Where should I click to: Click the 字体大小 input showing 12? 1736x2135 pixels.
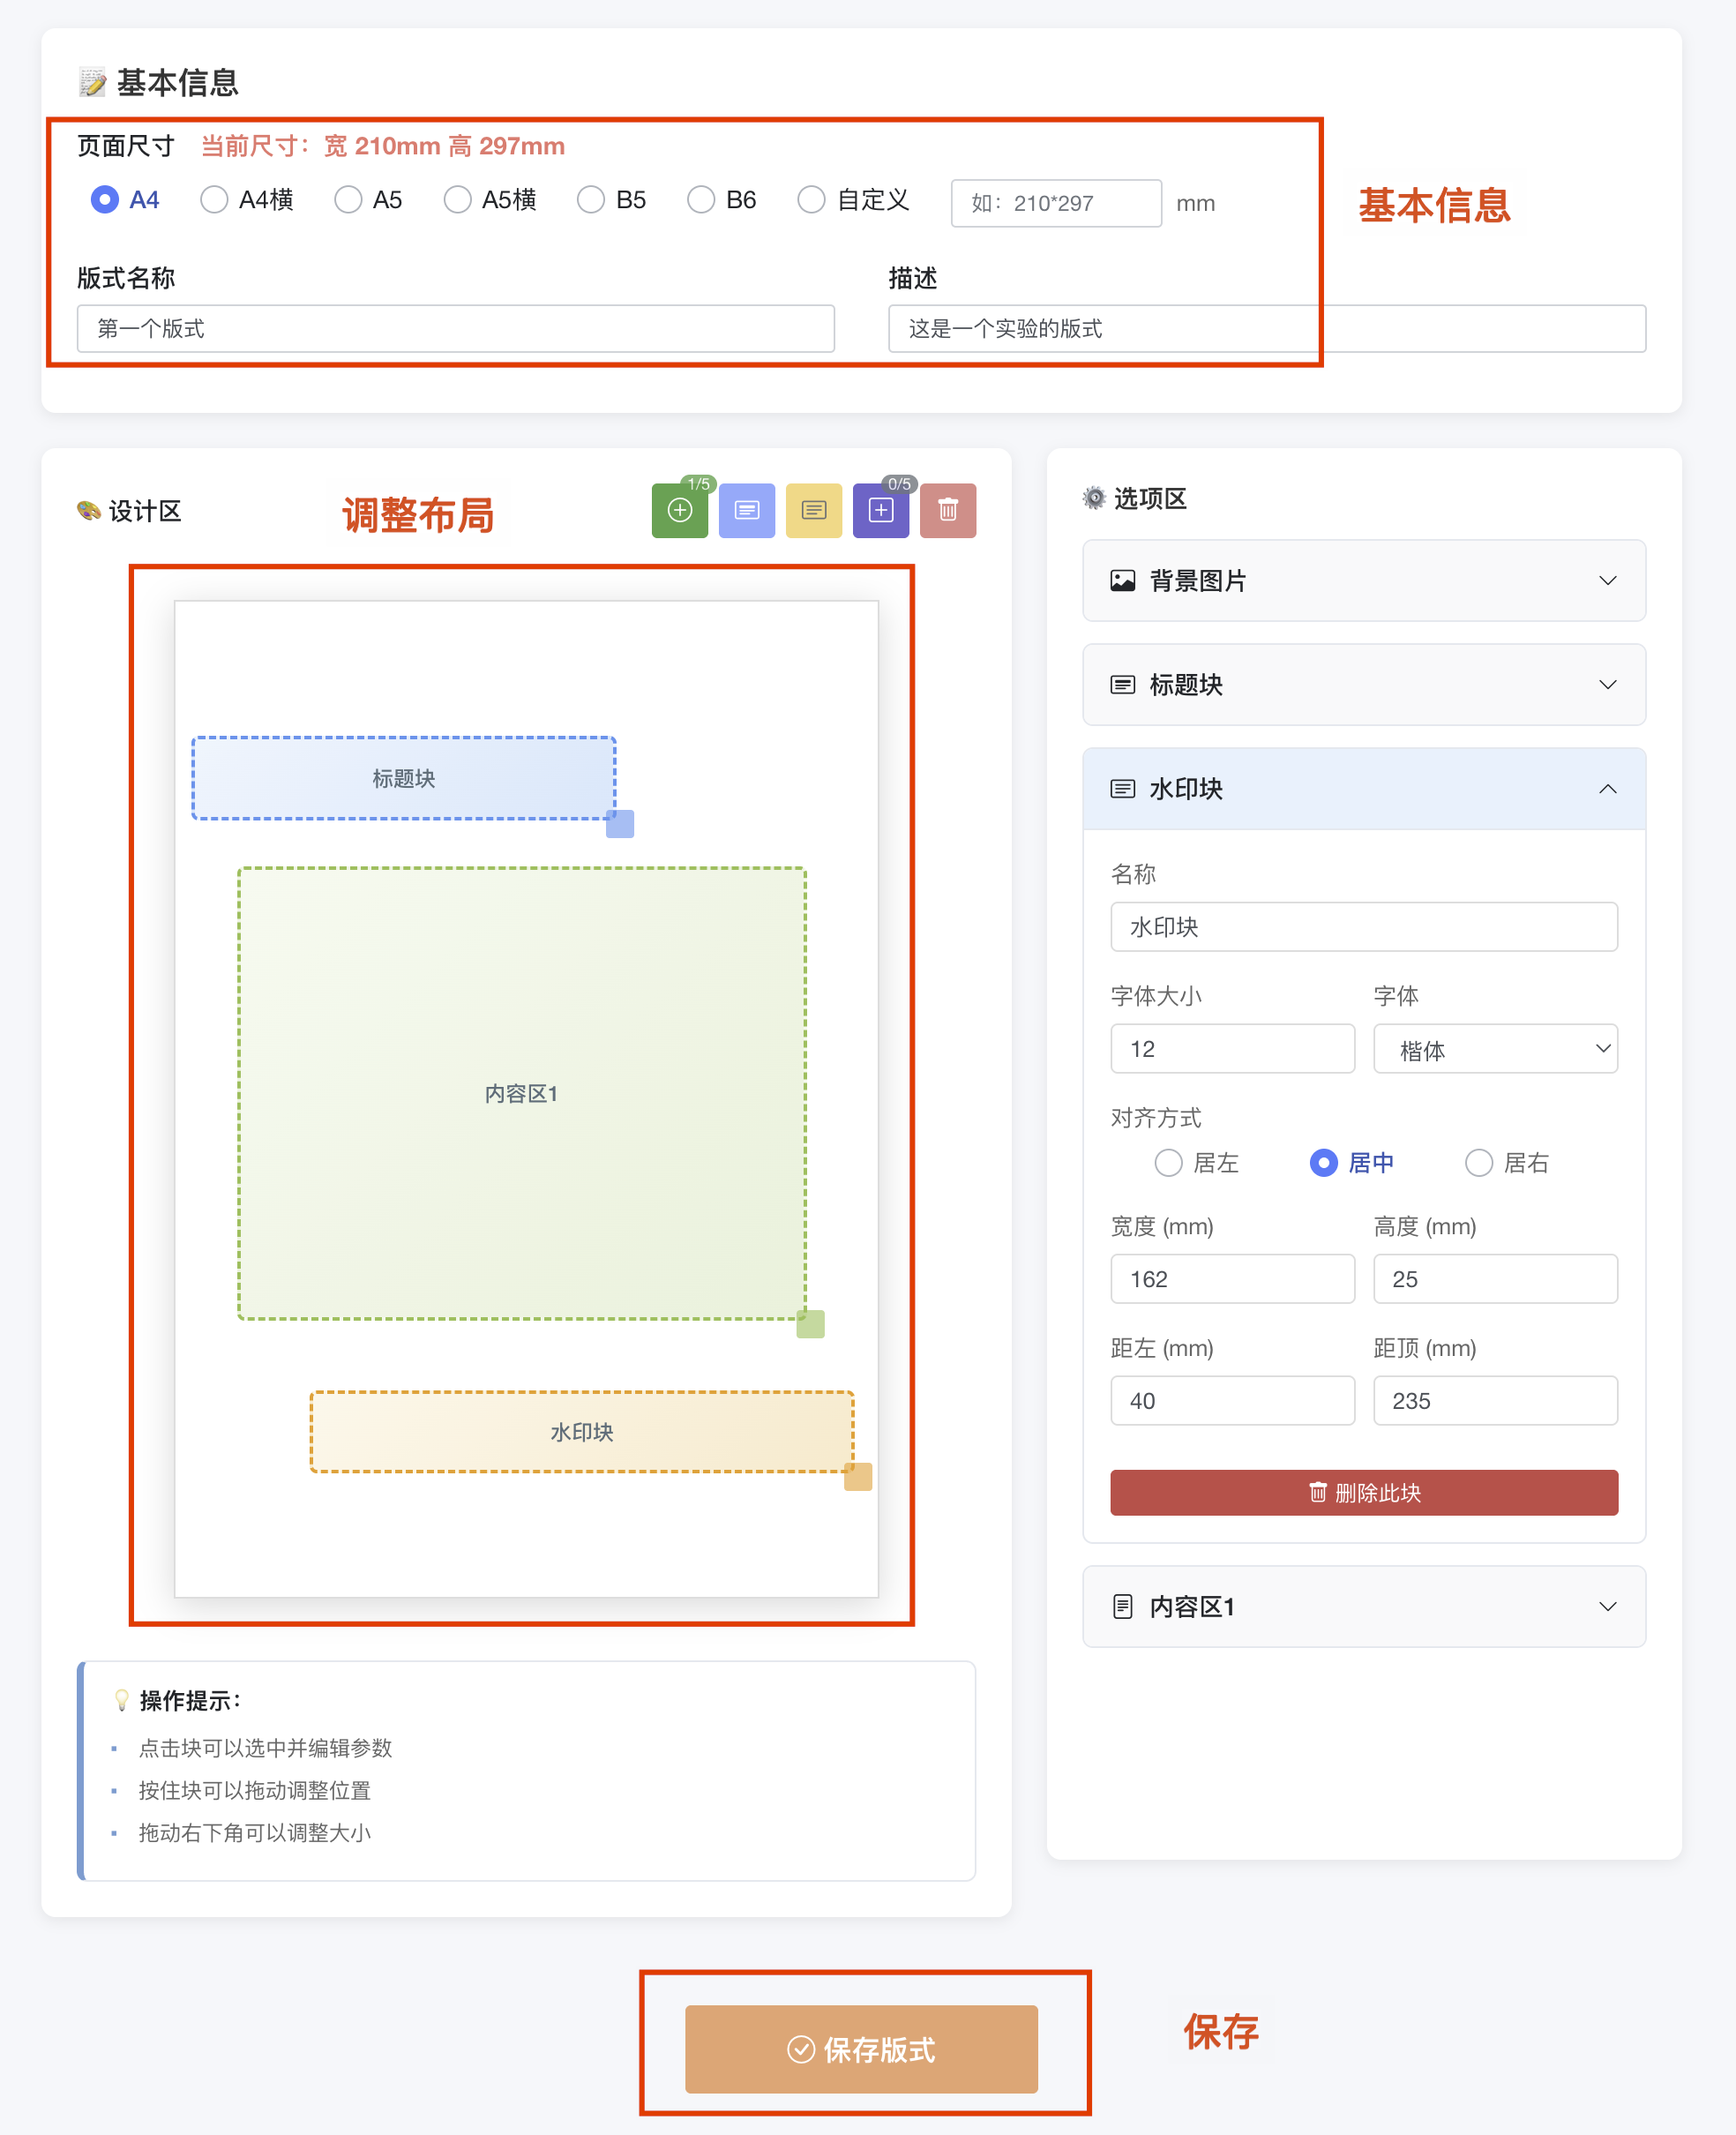(x=1232, y=1049)
